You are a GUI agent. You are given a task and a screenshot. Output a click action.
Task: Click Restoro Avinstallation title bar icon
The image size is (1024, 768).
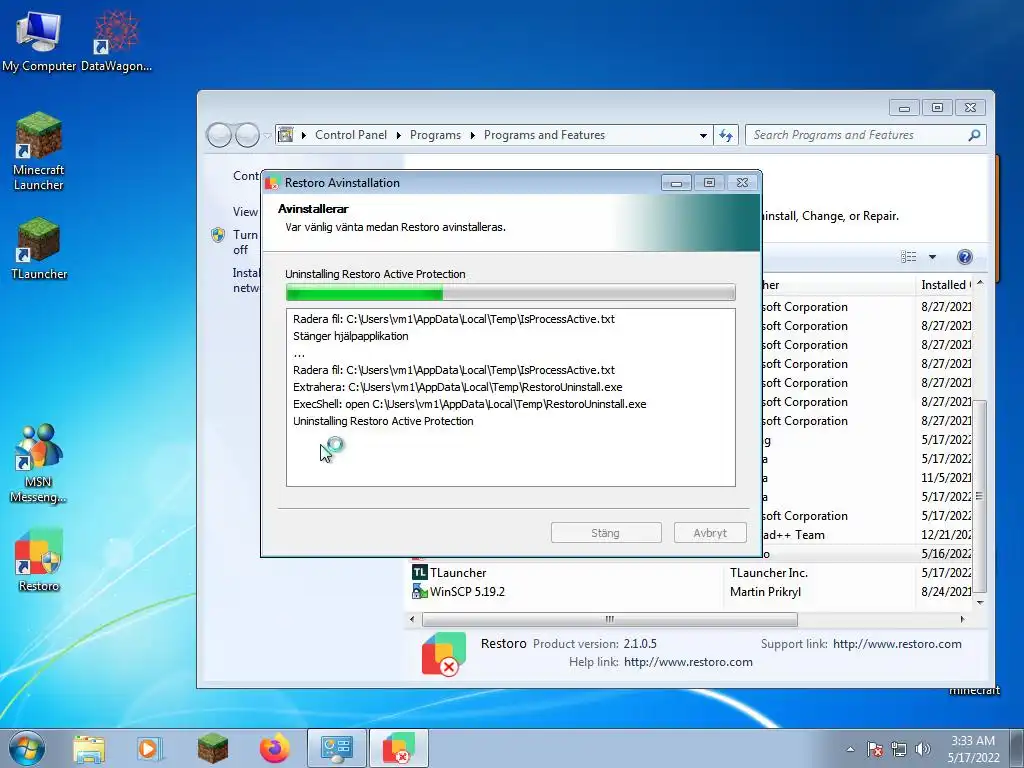coord(272,183)
